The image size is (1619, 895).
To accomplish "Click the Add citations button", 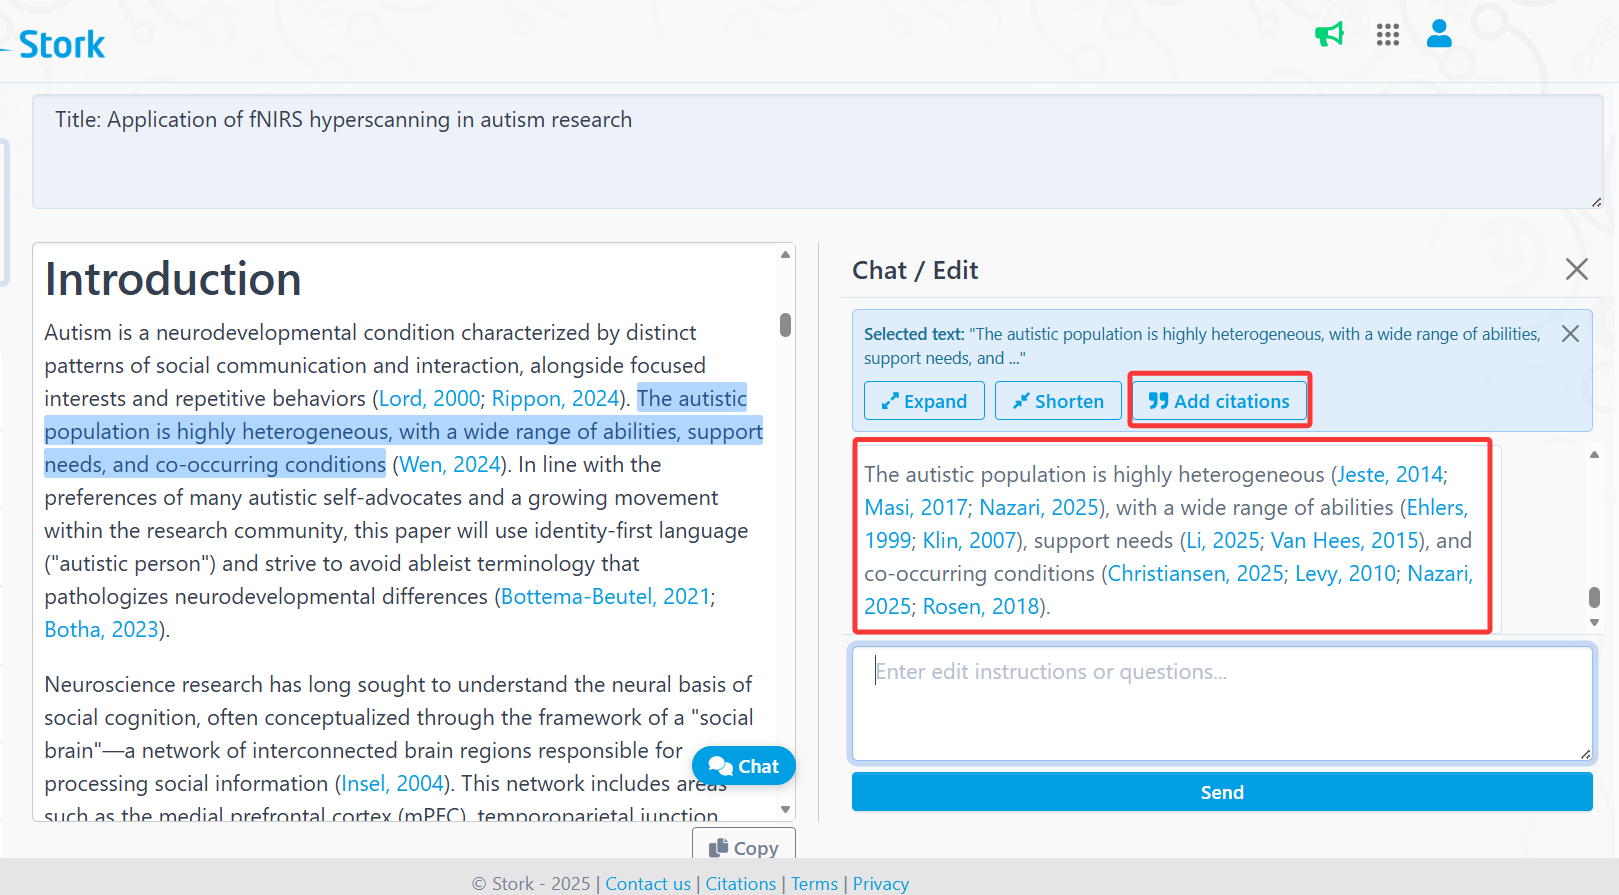I will tap(1219, 401).
